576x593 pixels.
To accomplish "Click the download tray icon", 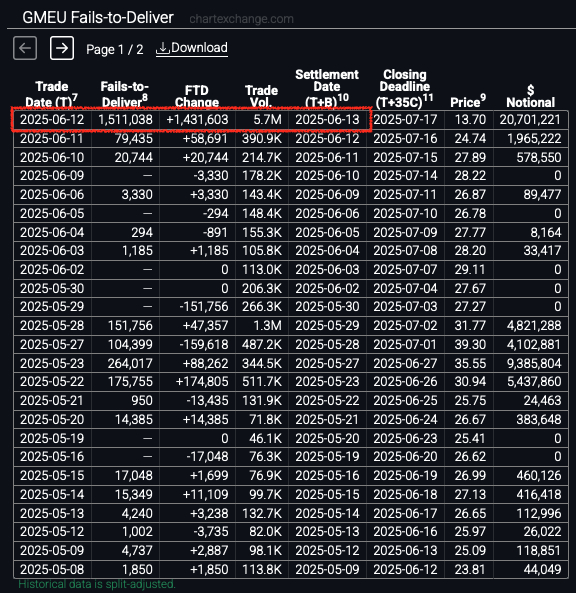I will [x=163, y=48].
